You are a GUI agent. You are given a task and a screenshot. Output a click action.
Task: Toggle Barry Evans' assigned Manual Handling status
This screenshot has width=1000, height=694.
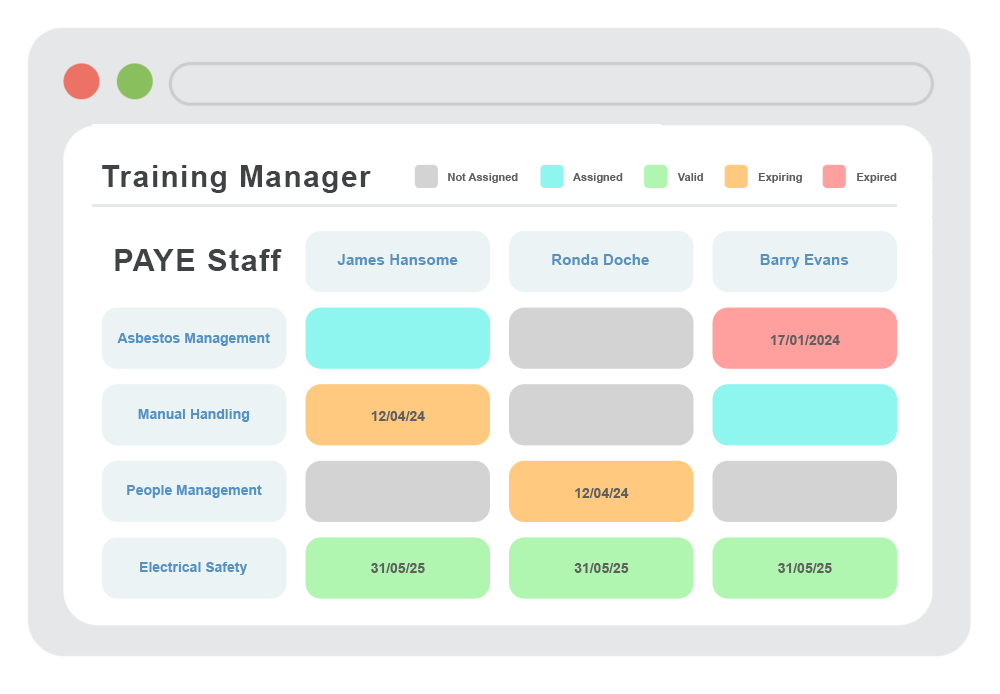pyautogui.click(x=804, y=414)
